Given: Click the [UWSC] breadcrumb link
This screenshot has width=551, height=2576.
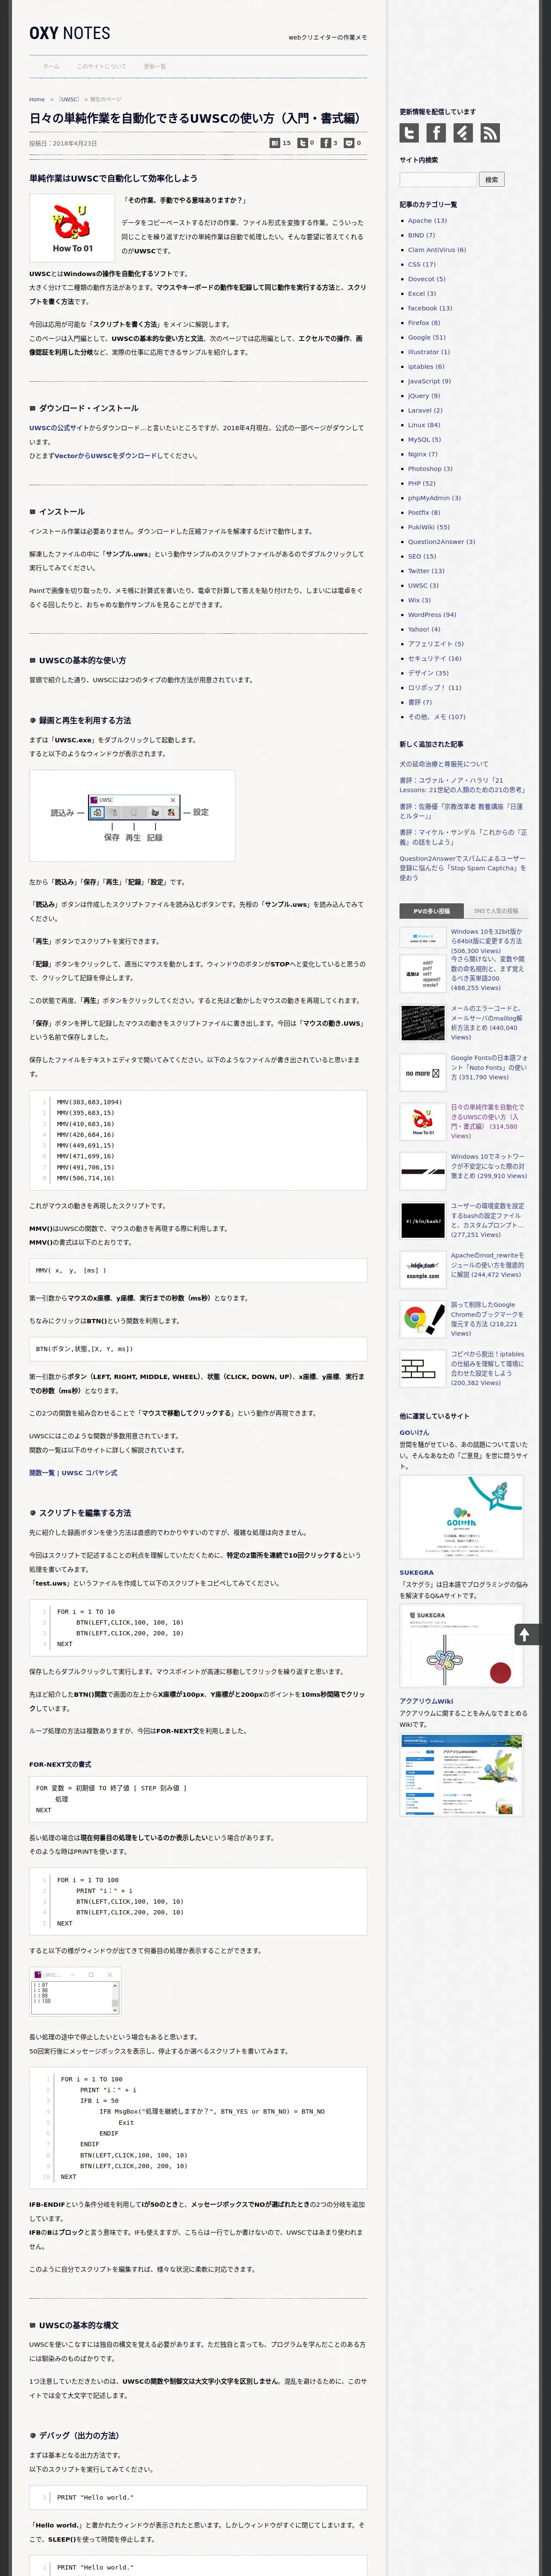Looking at the screenshot, I should (69, 99).
